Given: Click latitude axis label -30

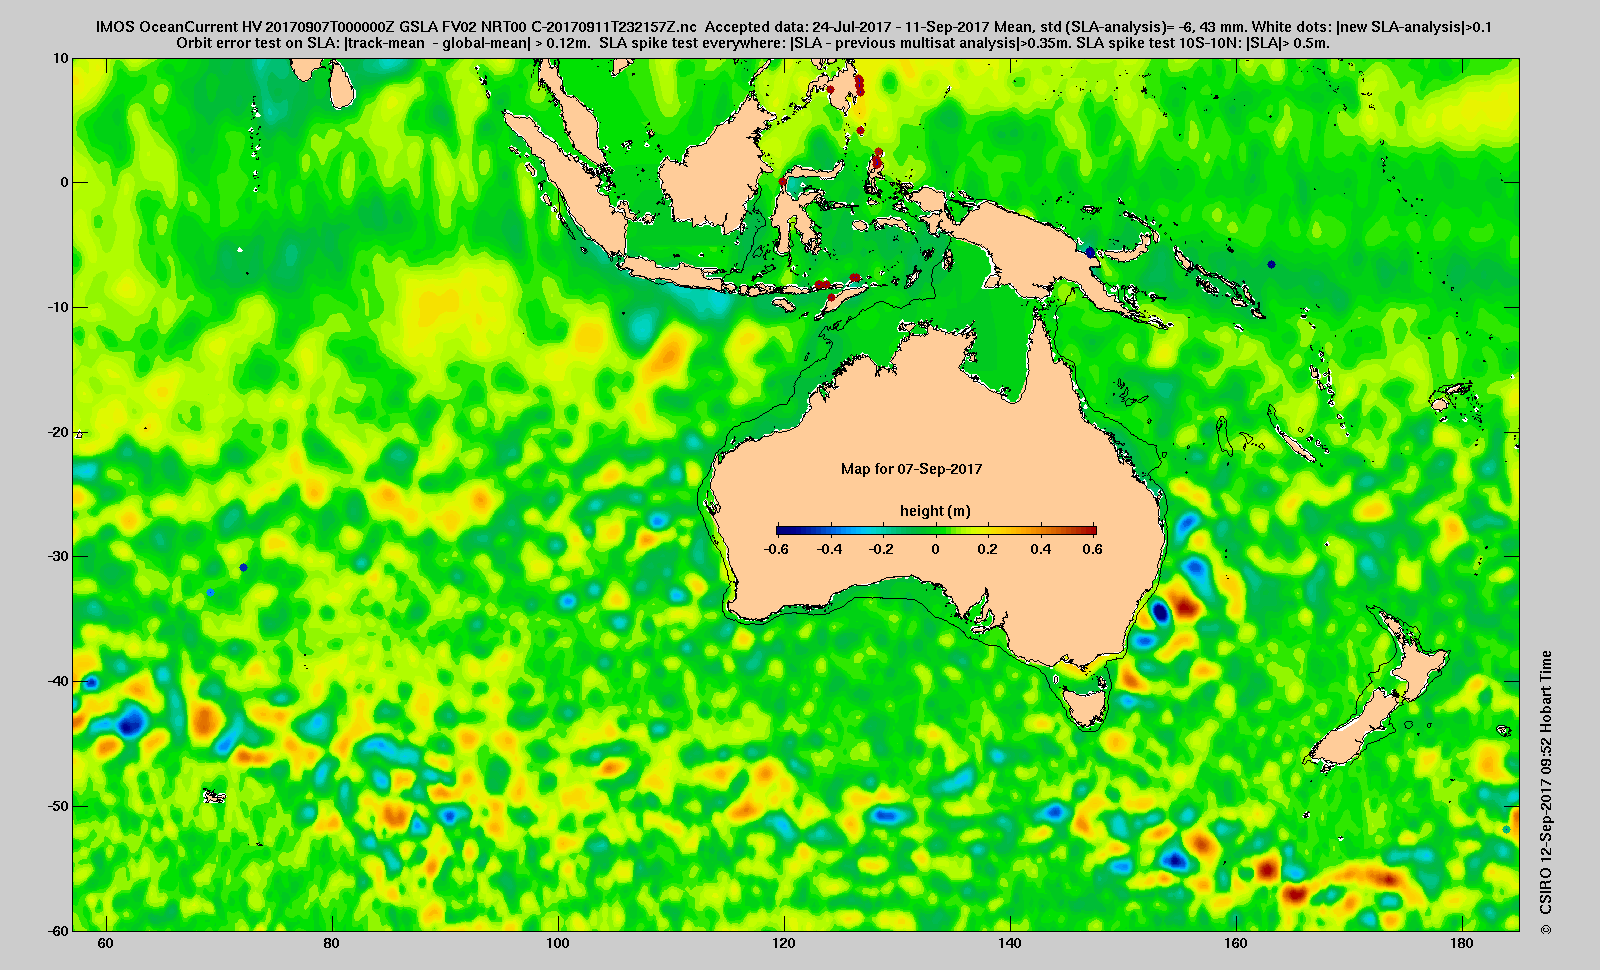Looking at the screenshot, I should click(x=59, y=556).
